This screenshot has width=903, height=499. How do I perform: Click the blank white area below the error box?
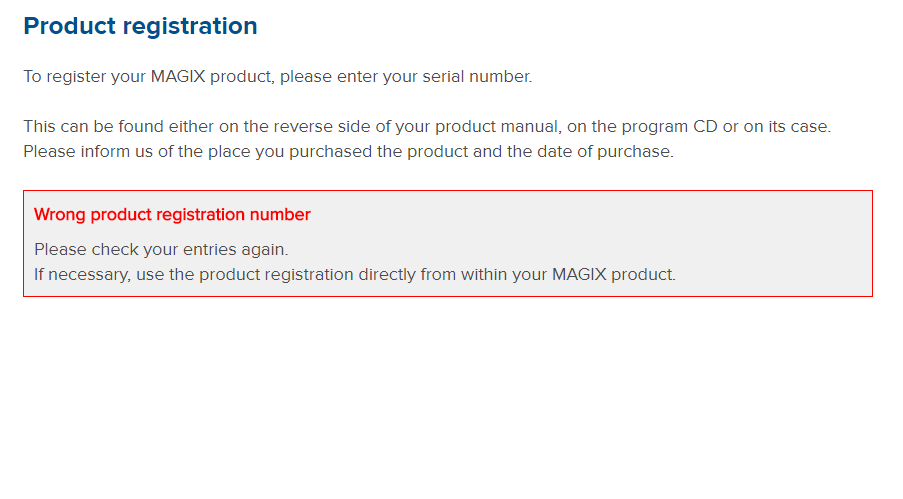pos(448,398)
